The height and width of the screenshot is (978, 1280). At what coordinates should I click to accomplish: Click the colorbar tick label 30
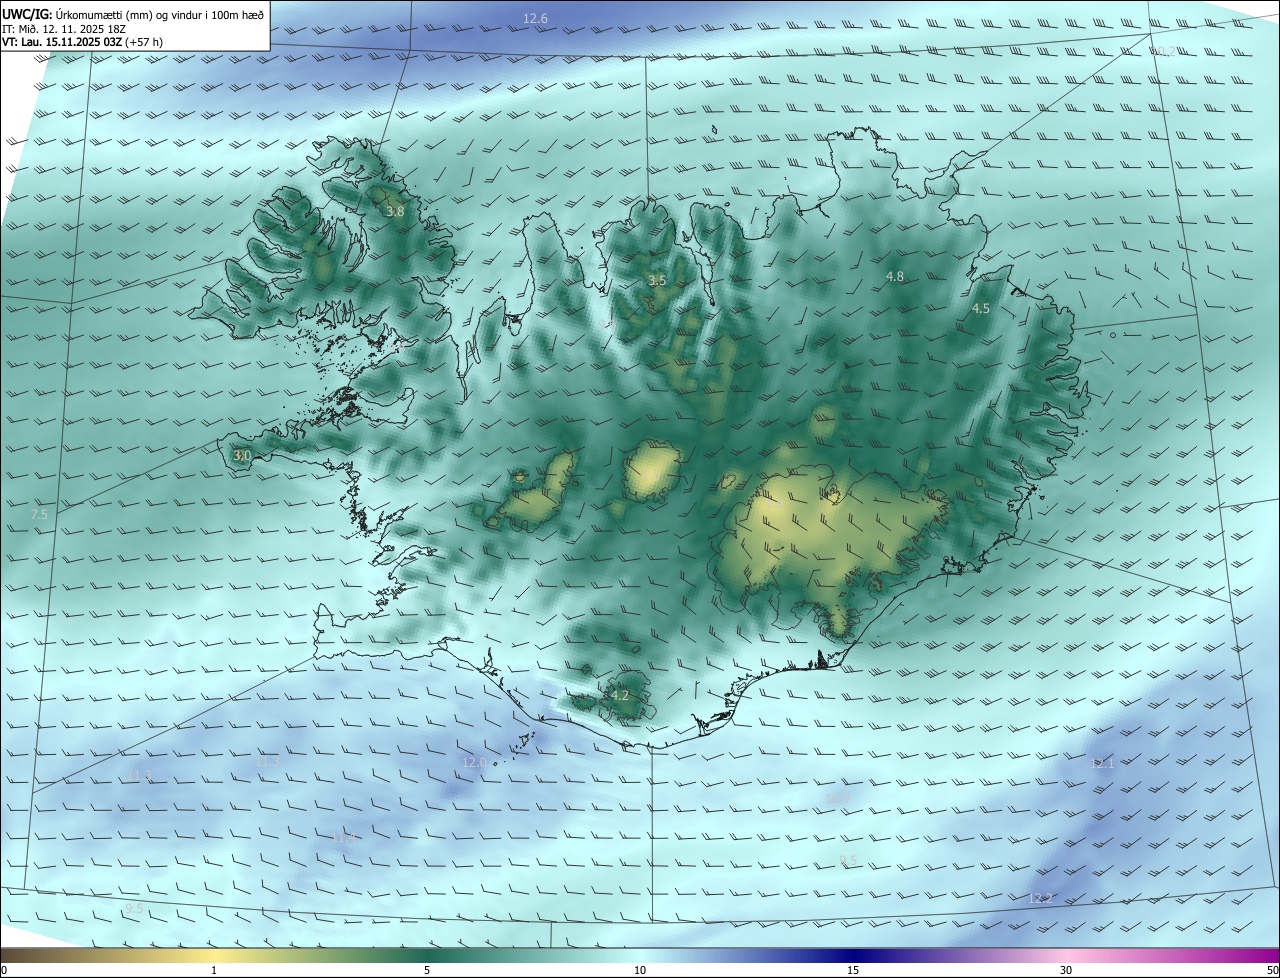1066,970
